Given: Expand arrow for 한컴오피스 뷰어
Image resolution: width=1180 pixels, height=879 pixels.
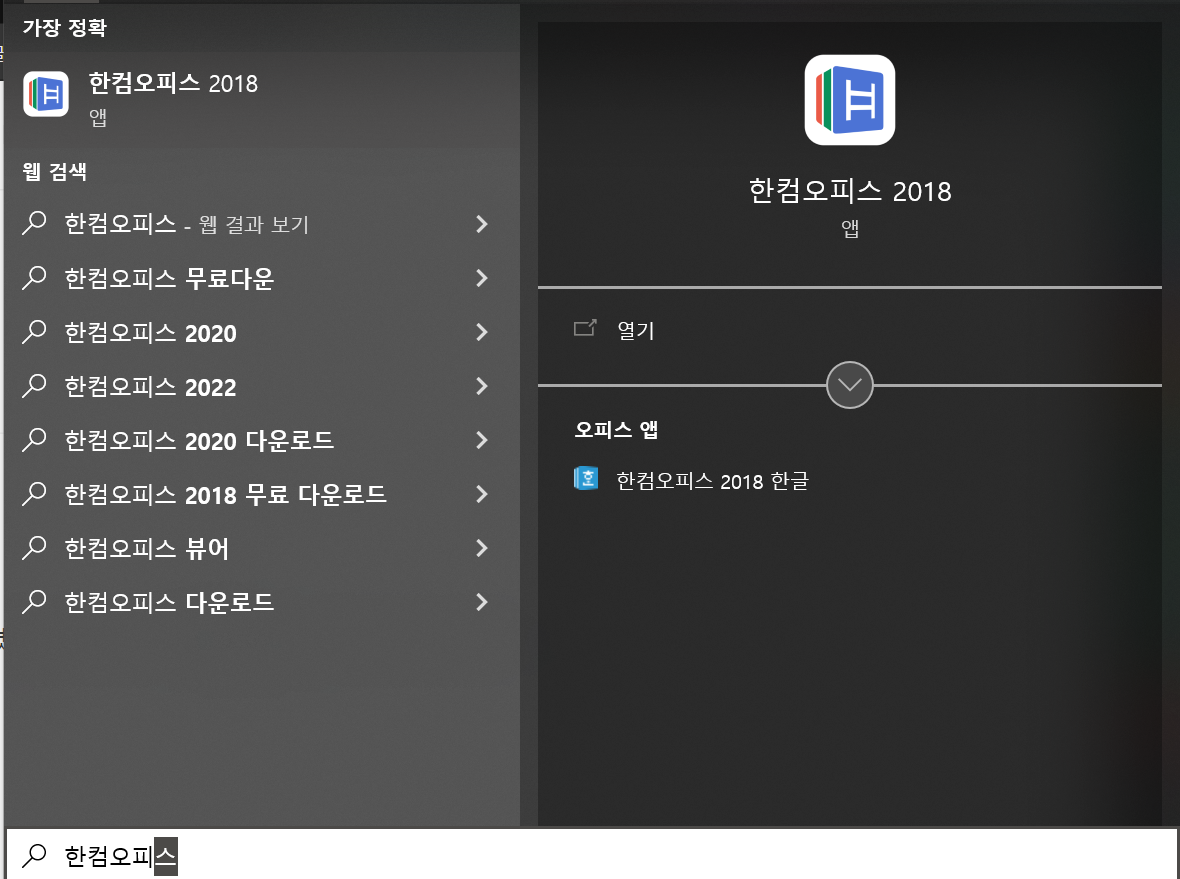Looking at the screenshot, I should (x=482, y=548).
